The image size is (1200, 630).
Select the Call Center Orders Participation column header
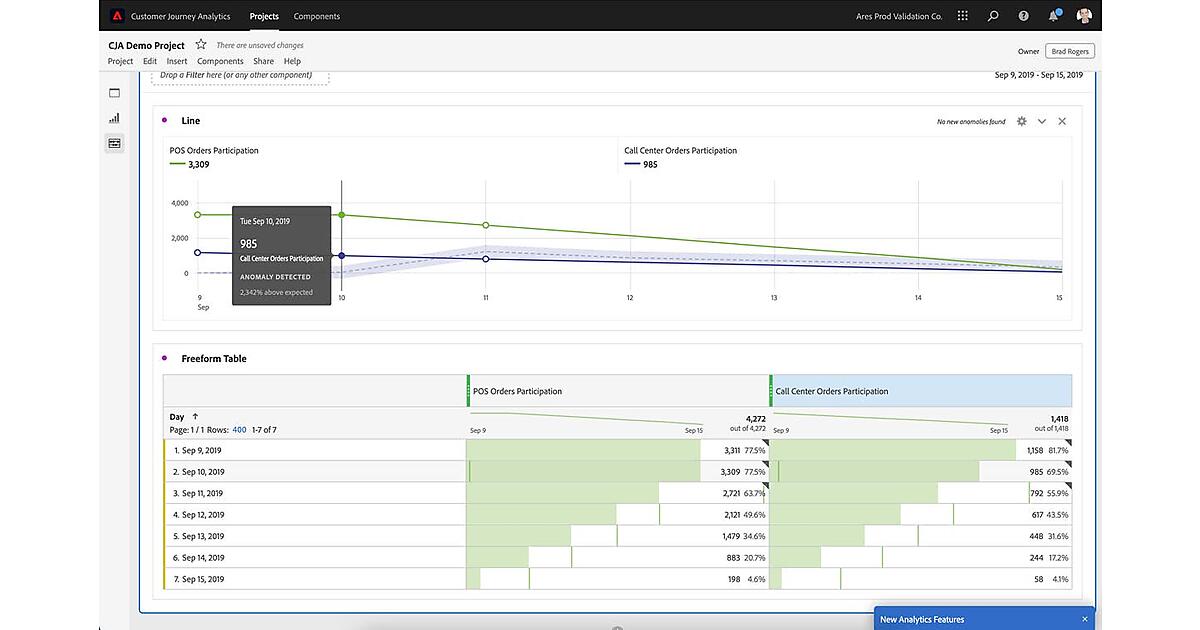(x=920, y=391)
